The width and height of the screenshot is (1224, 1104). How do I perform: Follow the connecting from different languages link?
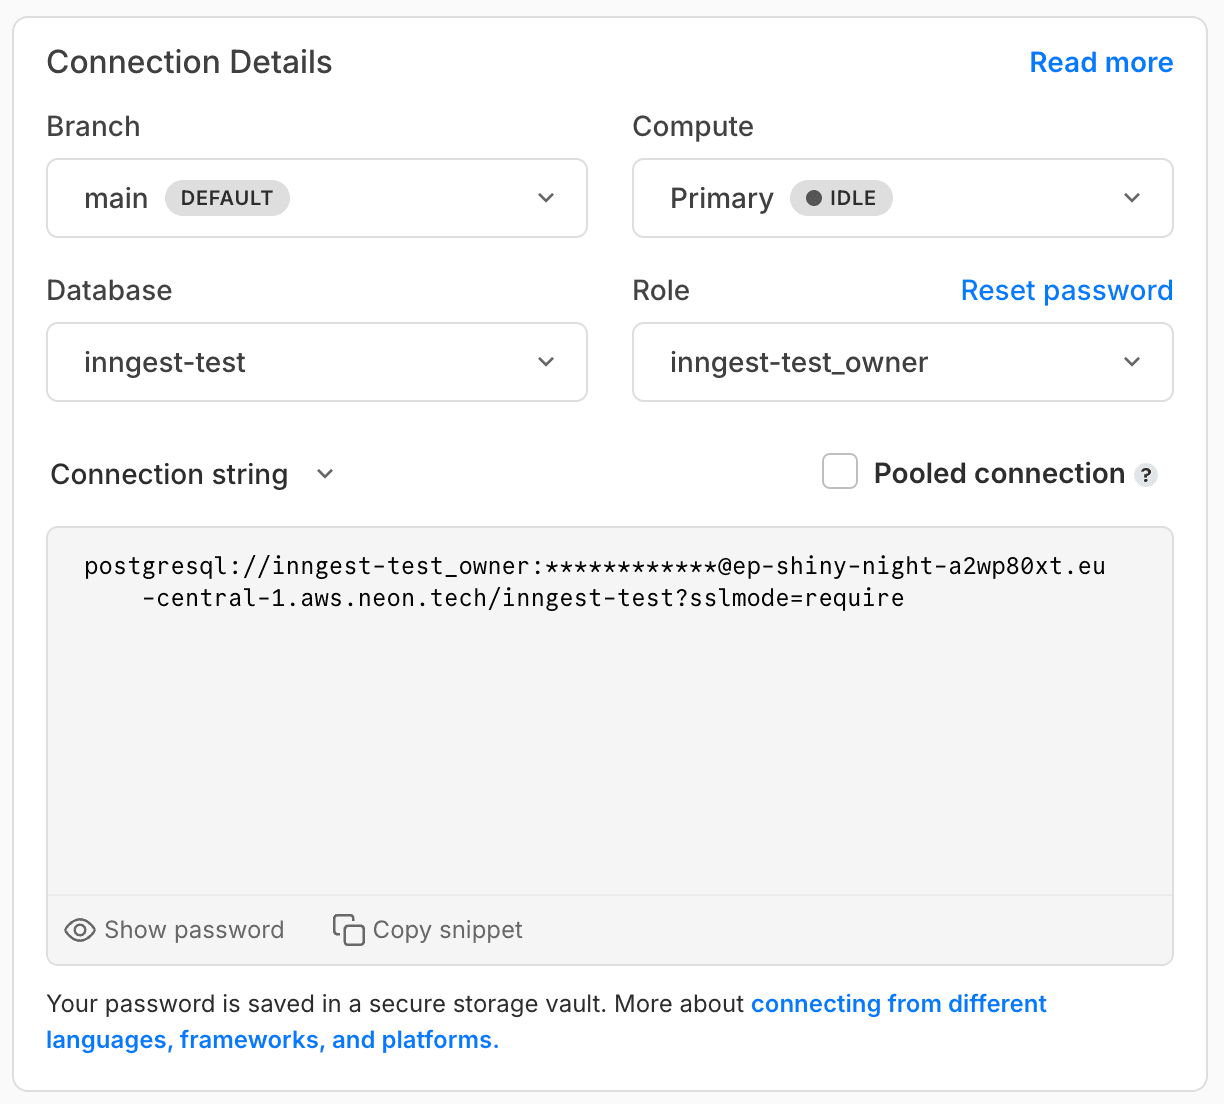click(x=898, y=1003)
